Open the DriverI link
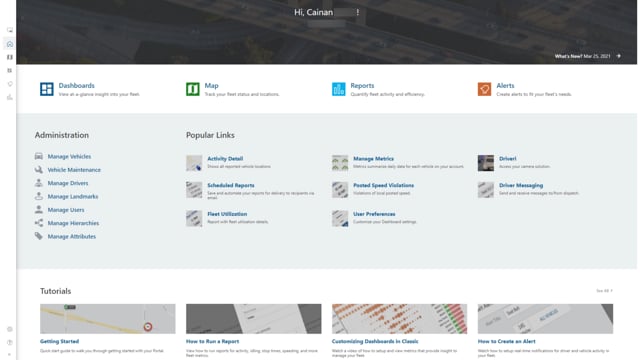640x360 pixels. pyautogui.click(x=507, y=158)
